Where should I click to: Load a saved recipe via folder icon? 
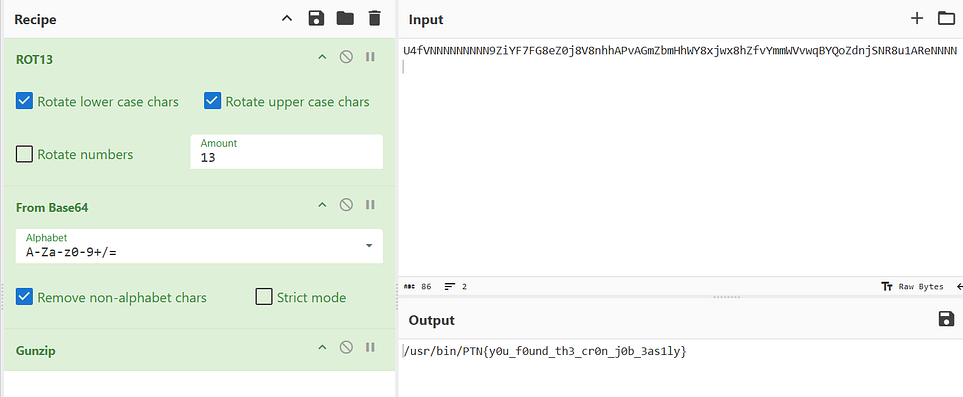click(345, 18)
